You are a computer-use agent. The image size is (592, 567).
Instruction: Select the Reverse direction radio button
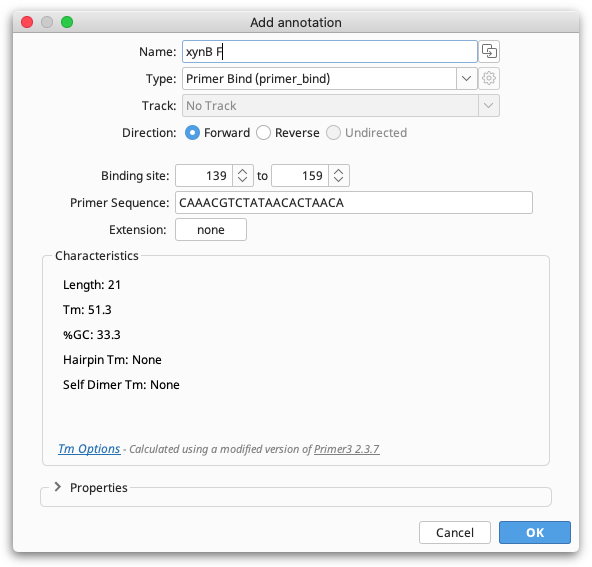tap(263, 133)
